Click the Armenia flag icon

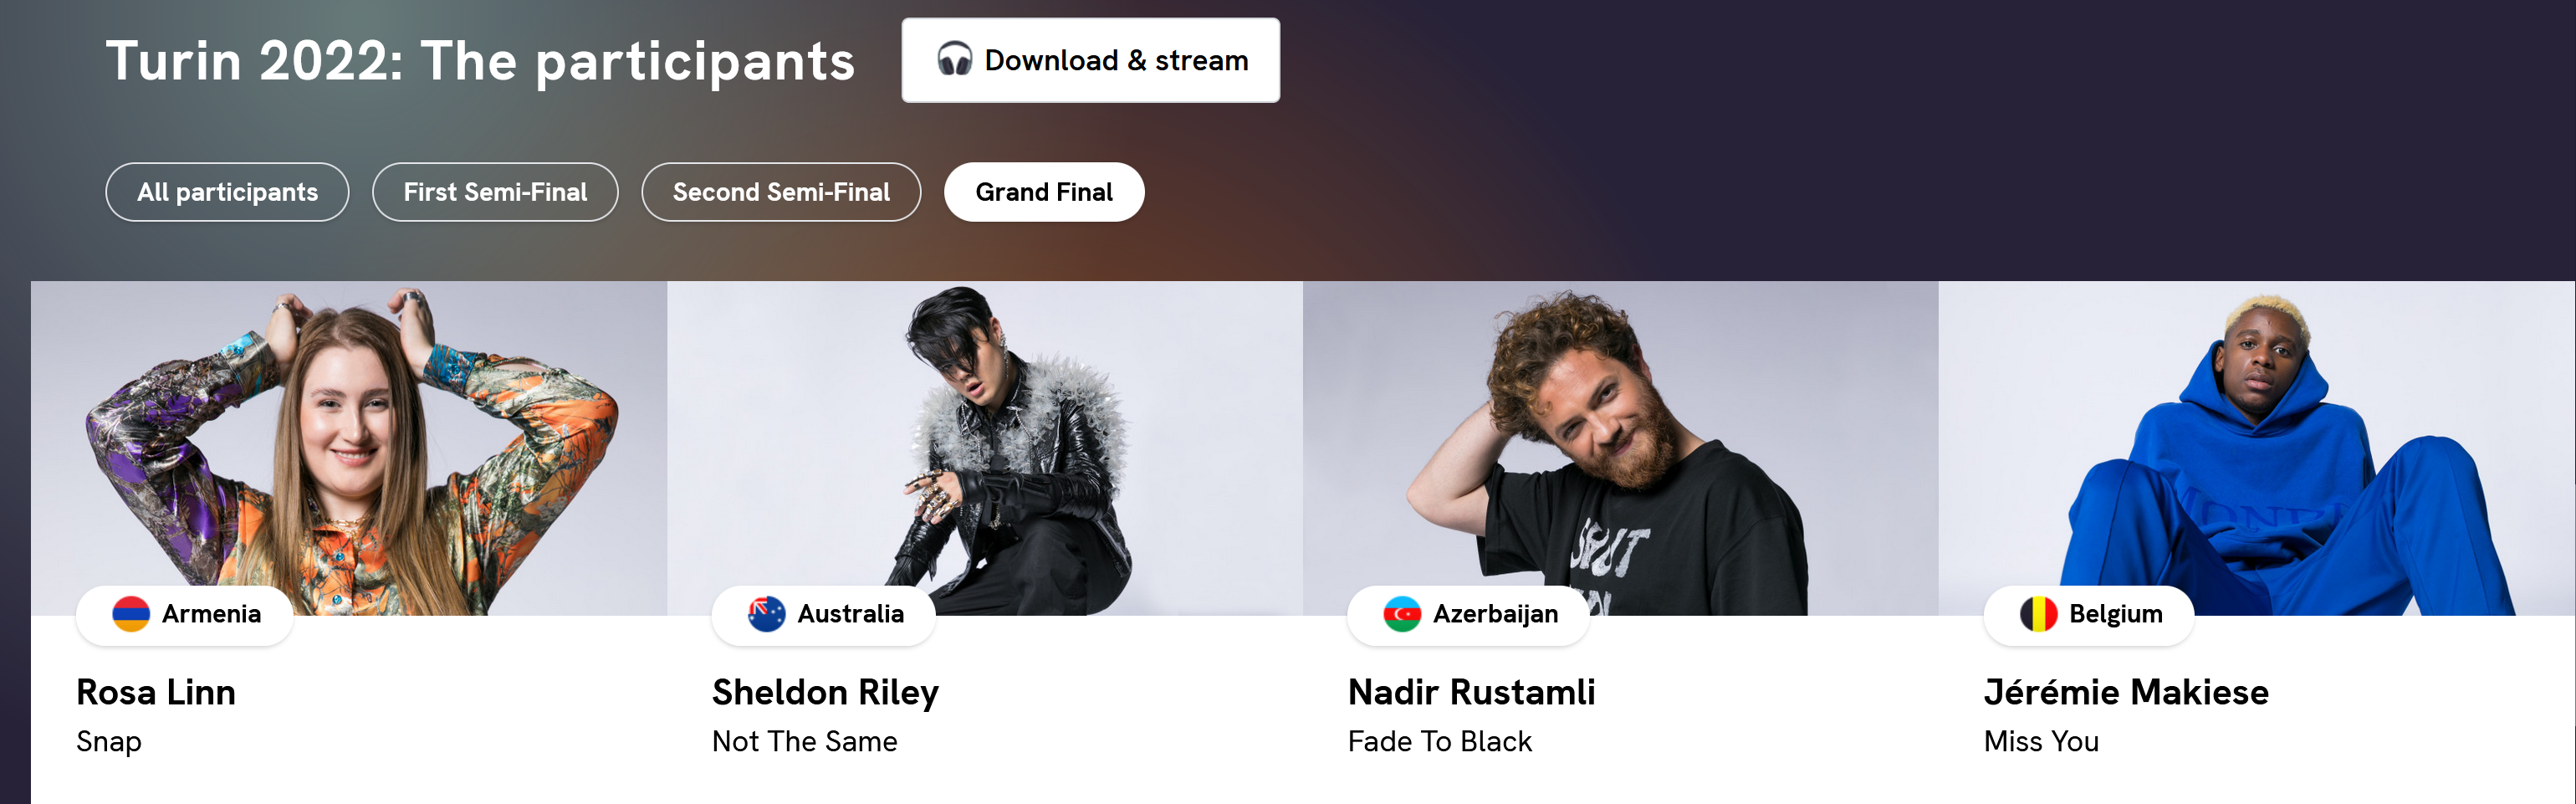131,614
